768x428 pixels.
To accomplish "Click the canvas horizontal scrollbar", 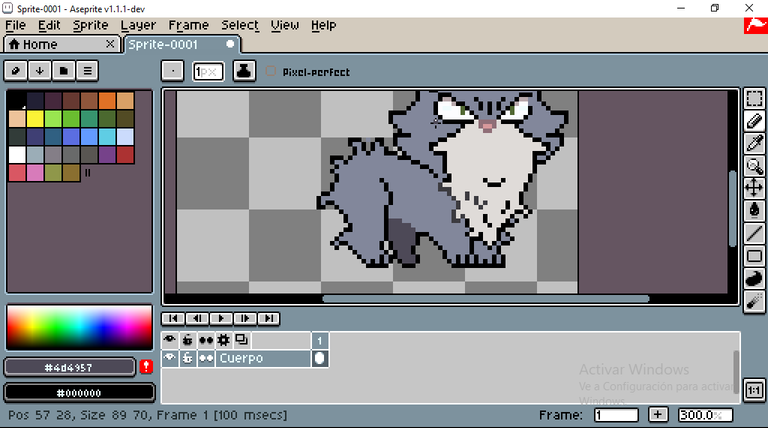I will (x=486, y=298).
